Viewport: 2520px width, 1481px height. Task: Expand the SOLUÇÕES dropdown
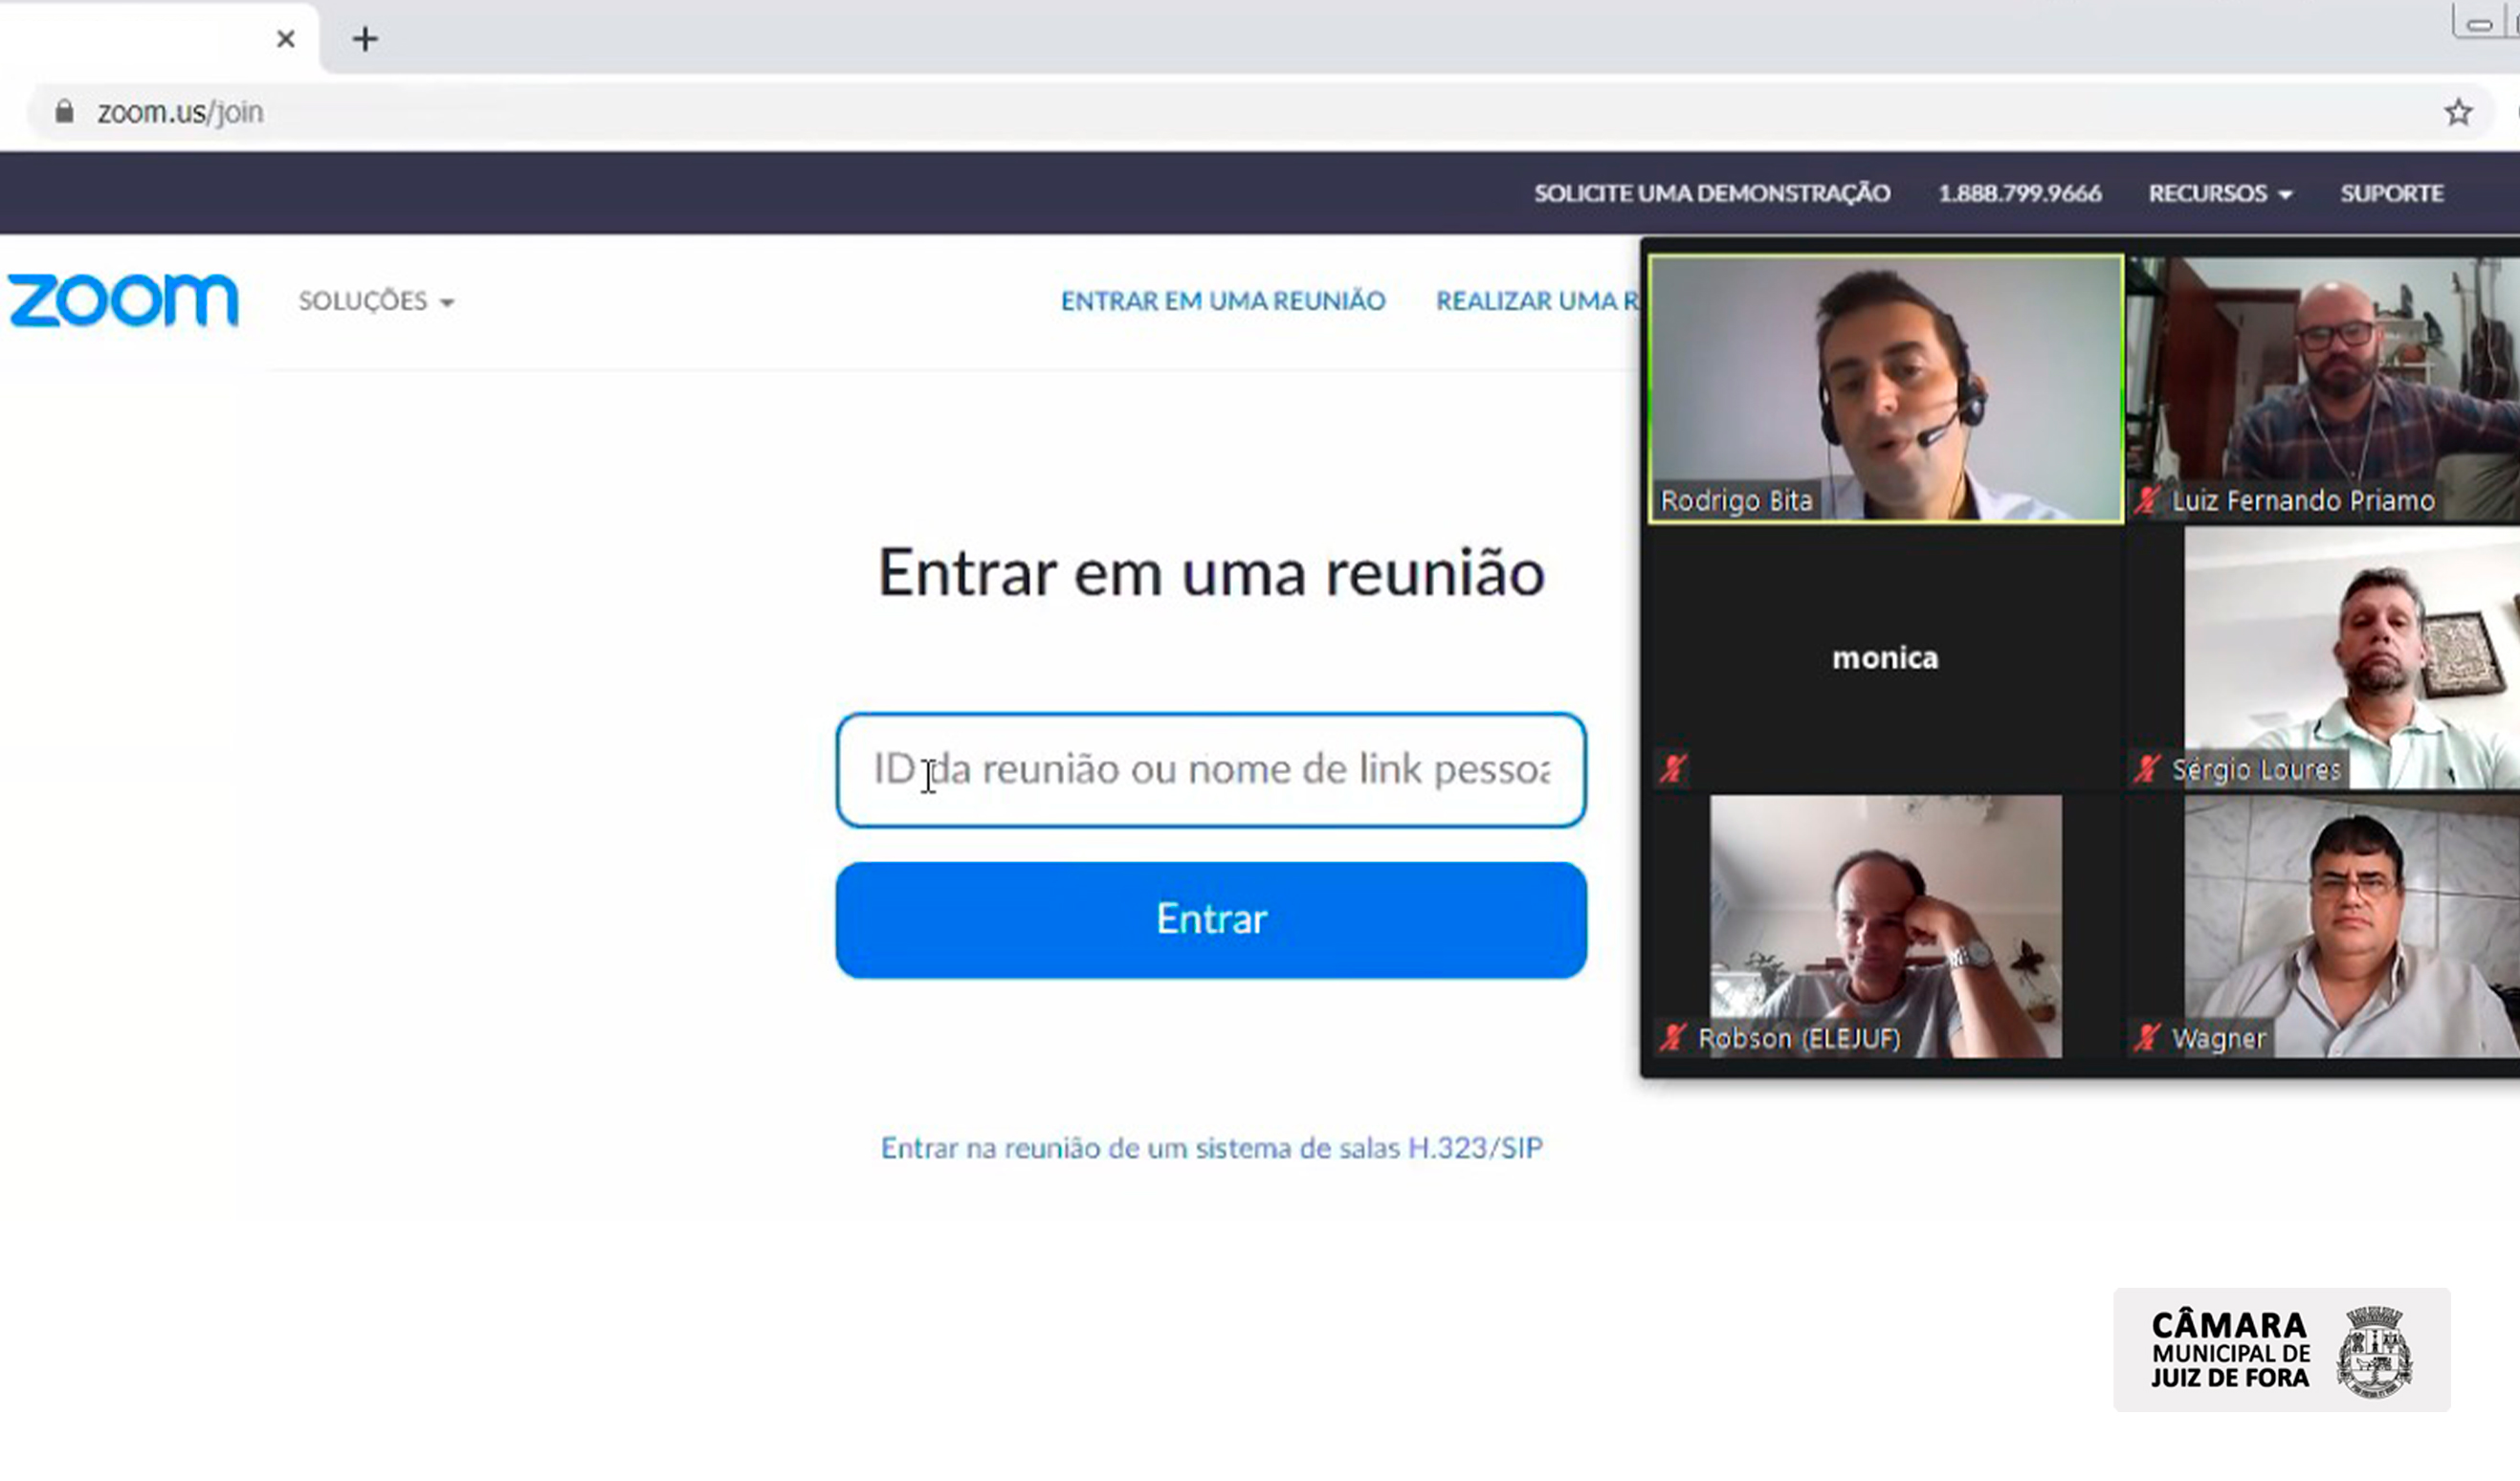coord(376,301)
